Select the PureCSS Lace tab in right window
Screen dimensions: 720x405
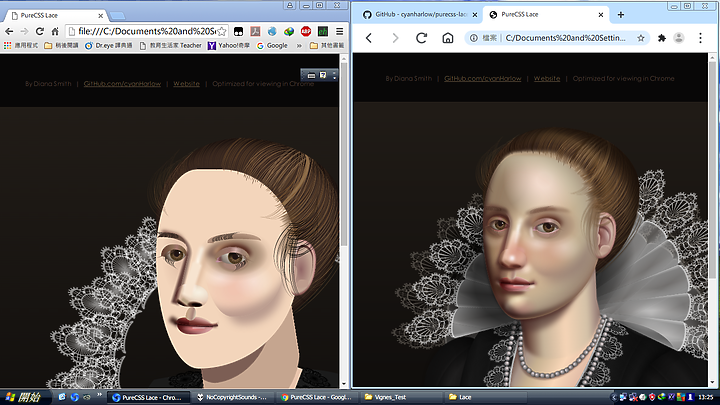[x=546, y=15]
